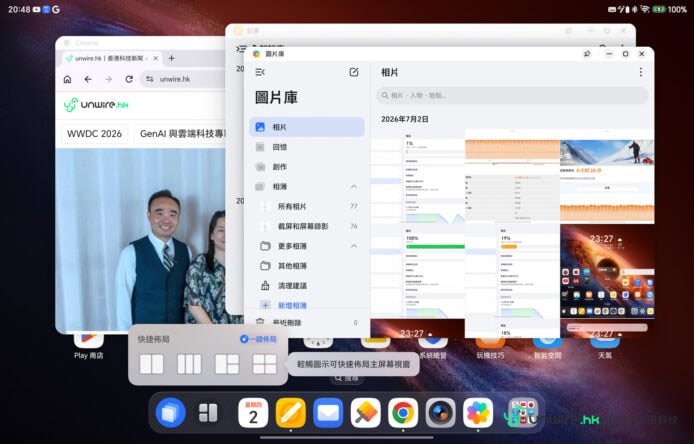Viewport: 694px width, 444px height.
Task: Click 新增相簿 to add an album
Action: pos(292,305)
